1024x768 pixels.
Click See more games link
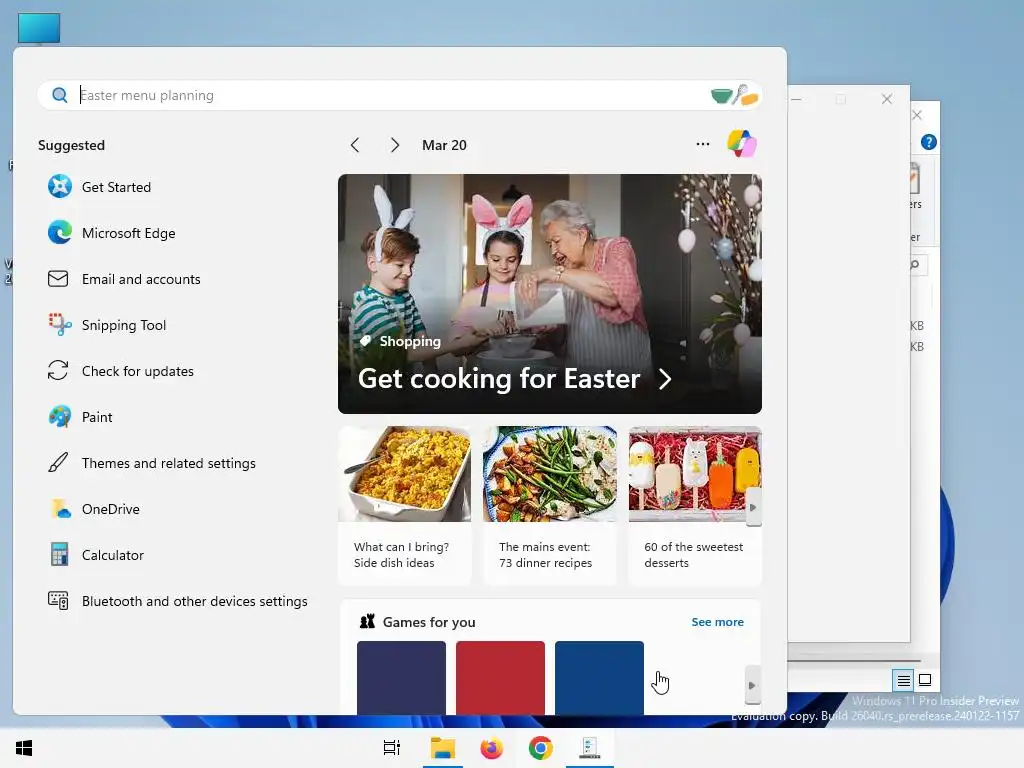coord(717,622)
